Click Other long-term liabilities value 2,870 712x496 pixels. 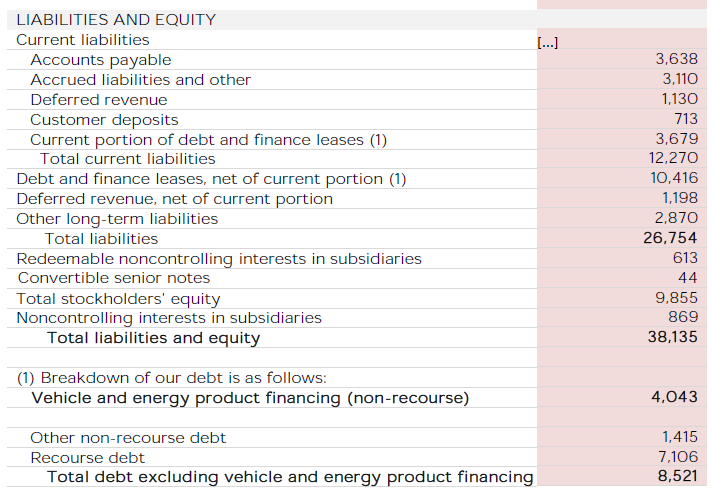pyautogui.click(x=676, y=218)
